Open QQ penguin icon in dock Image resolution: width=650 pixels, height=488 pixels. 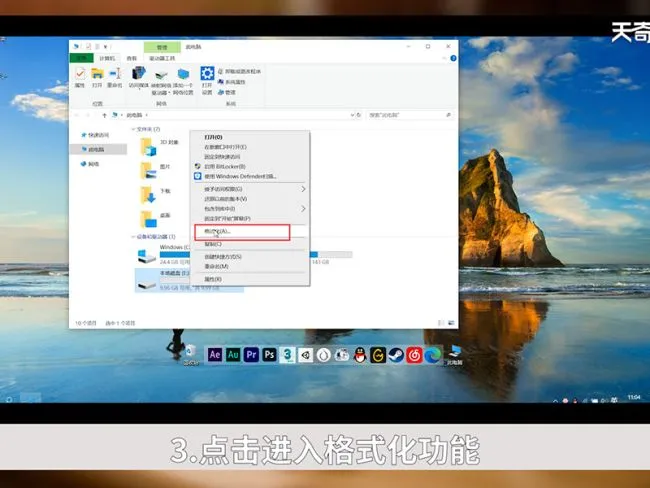point(360,355)
